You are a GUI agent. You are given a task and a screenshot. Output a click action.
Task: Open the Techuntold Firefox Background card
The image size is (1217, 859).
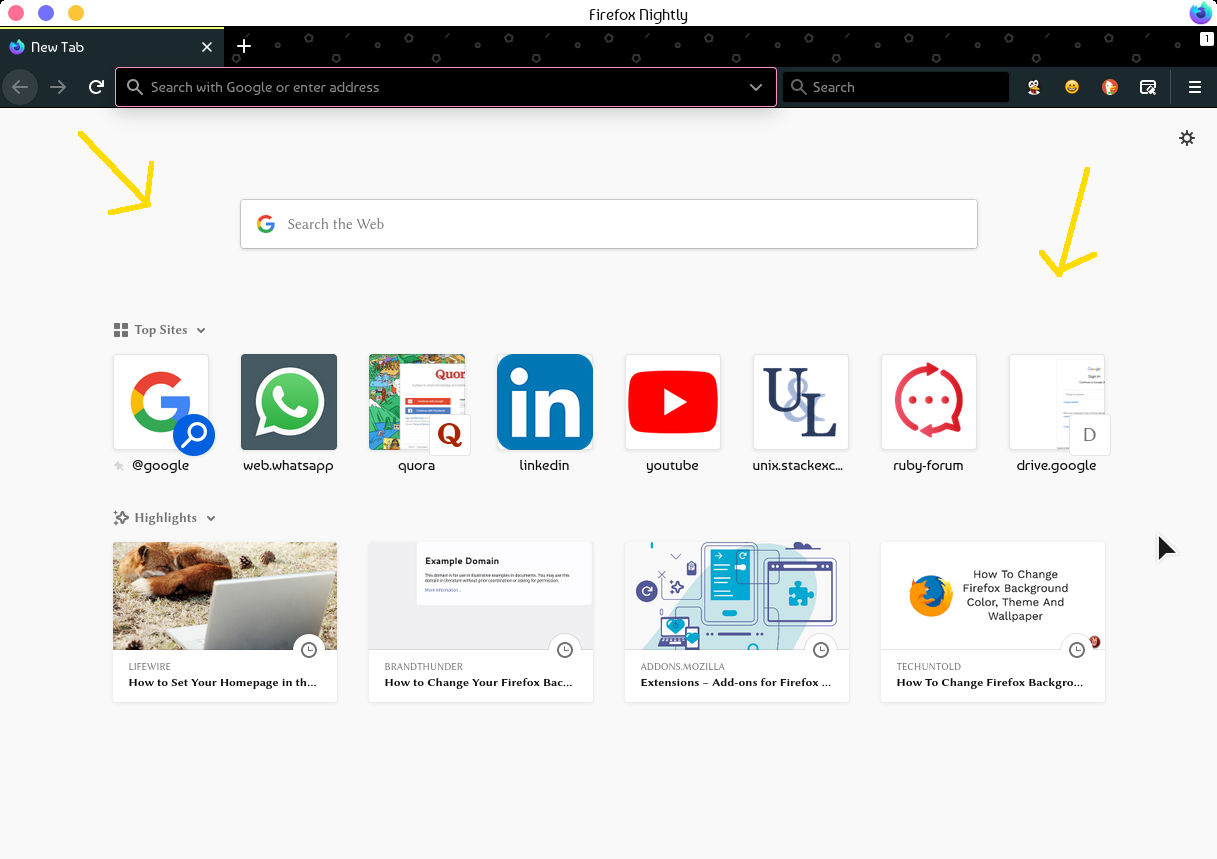tap(993, 622)
